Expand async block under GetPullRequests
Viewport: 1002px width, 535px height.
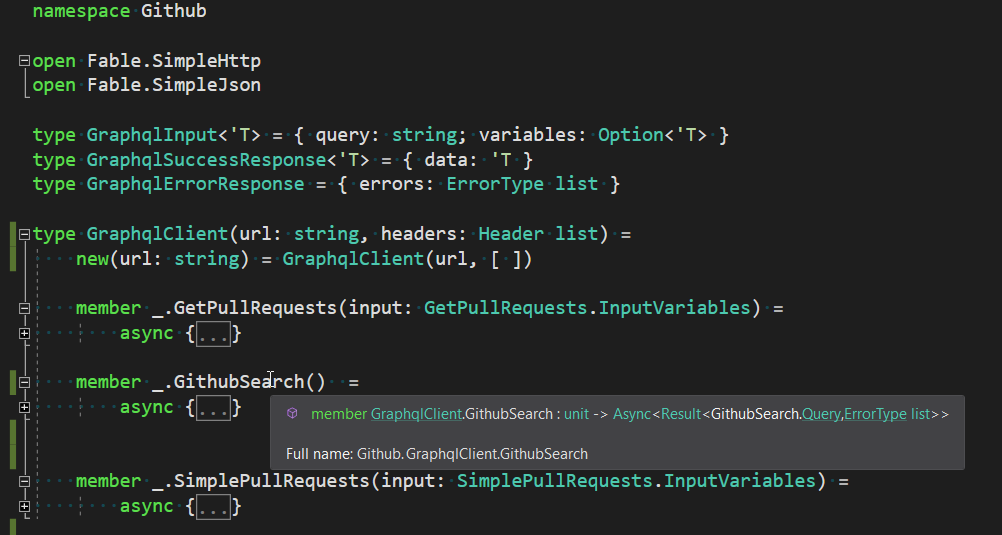24,334
